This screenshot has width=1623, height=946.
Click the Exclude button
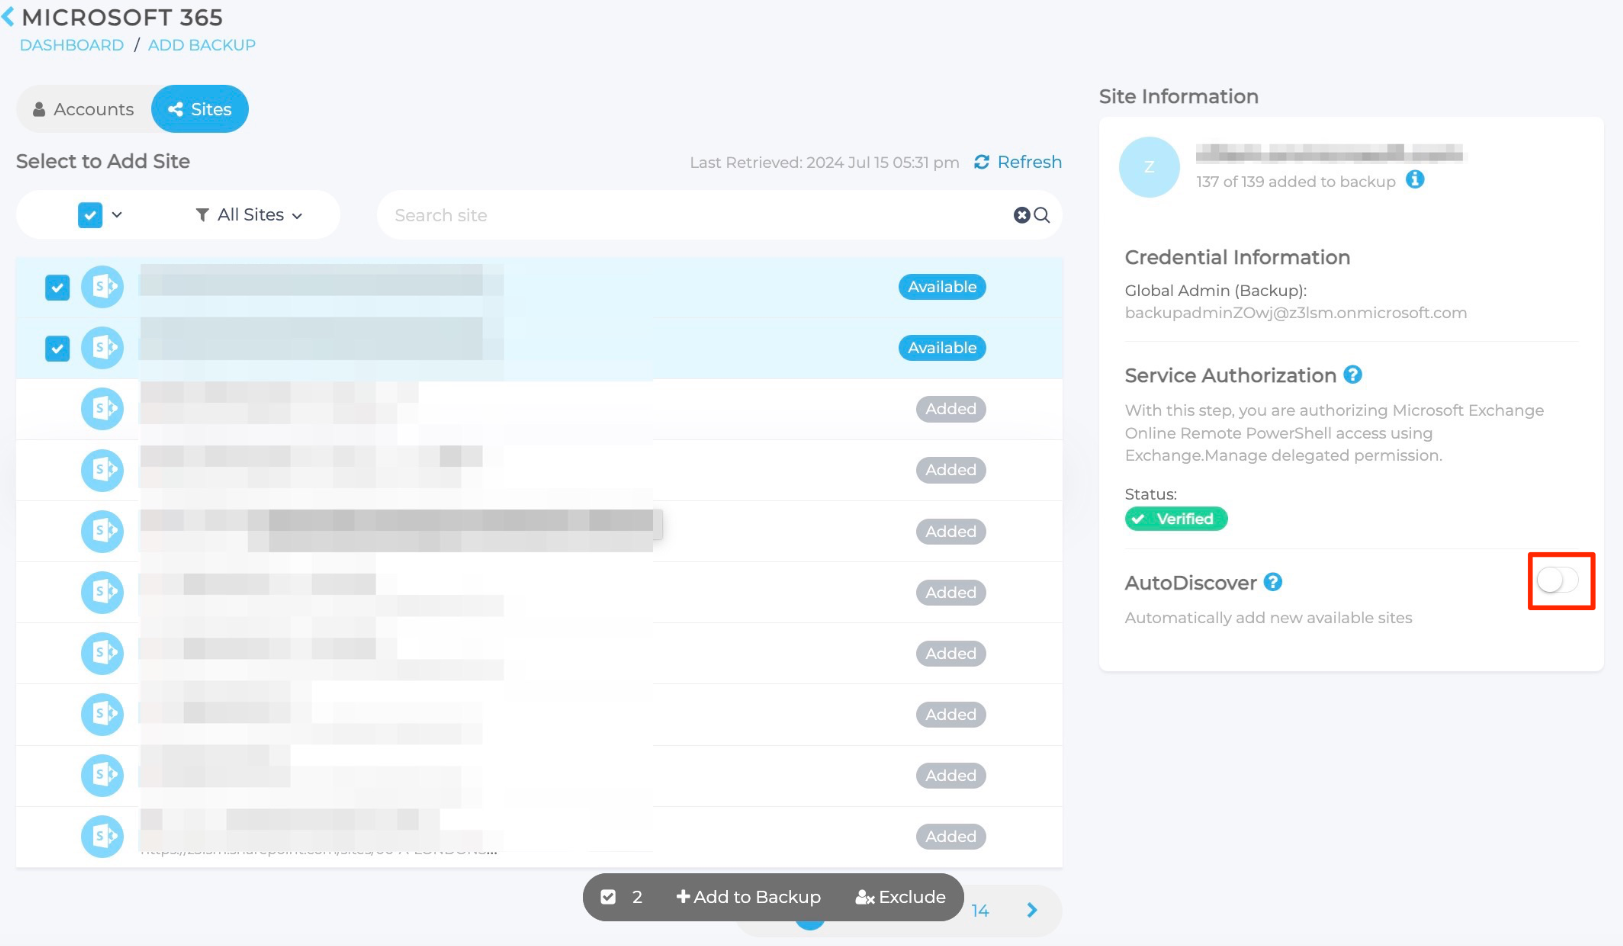point(900,897)
